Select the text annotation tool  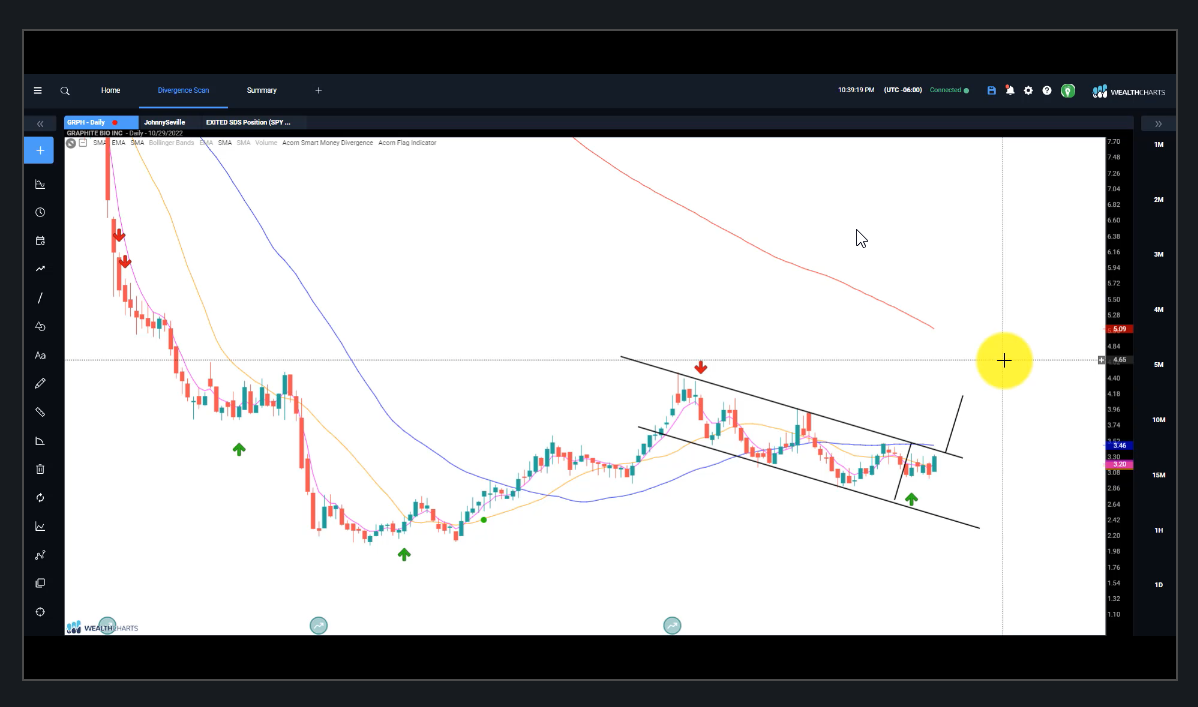click(x=40, y=355)
